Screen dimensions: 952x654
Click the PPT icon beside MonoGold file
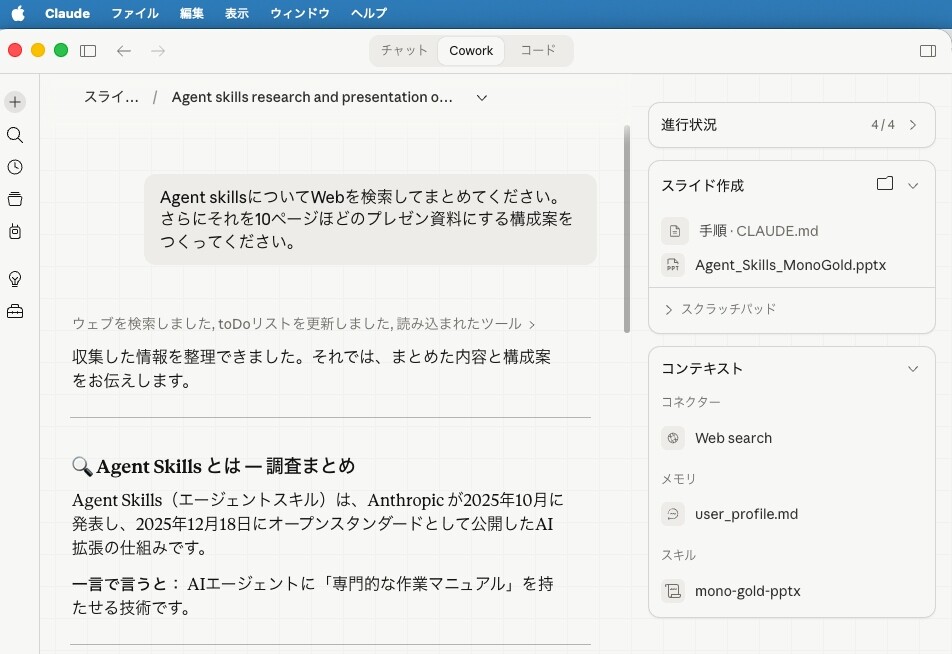[673, 265]
